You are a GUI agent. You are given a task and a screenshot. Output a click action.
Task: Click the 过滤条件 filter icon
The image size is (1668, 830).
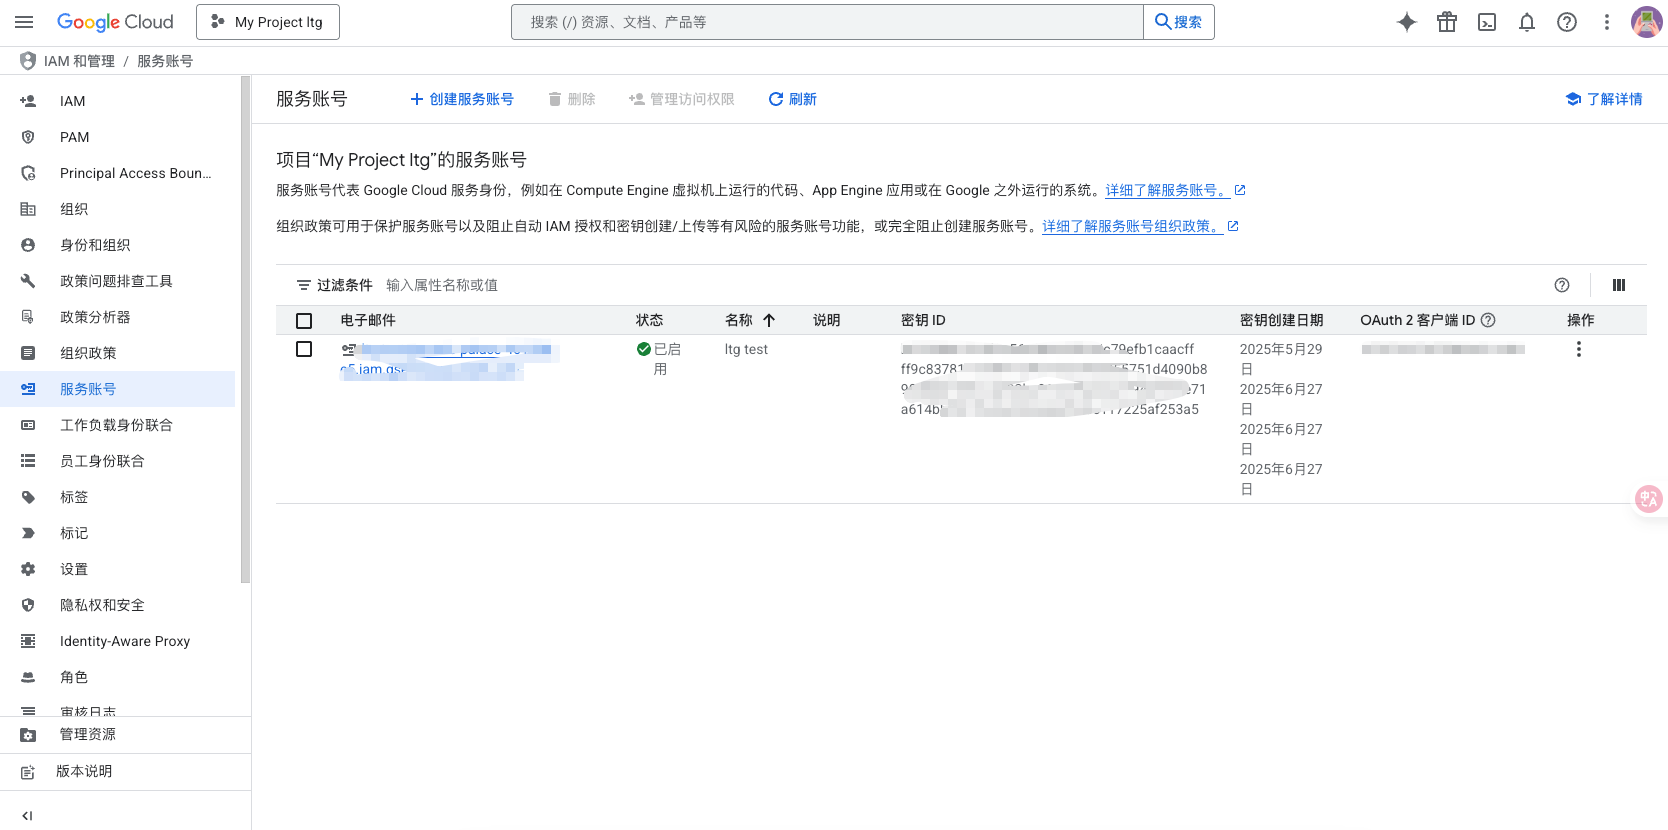(304, 285)
